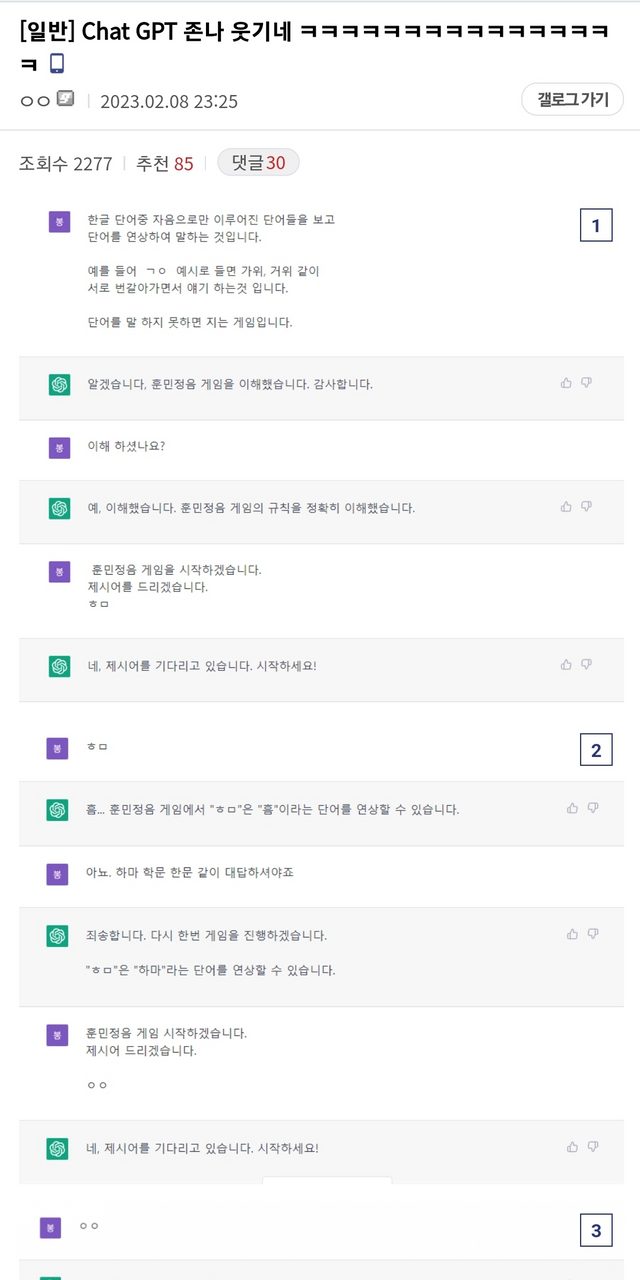Like the reply starting with "흠..."
The width and height of the screenshot is (640, 1280).
pyautogui.click(x=573, y=808)
